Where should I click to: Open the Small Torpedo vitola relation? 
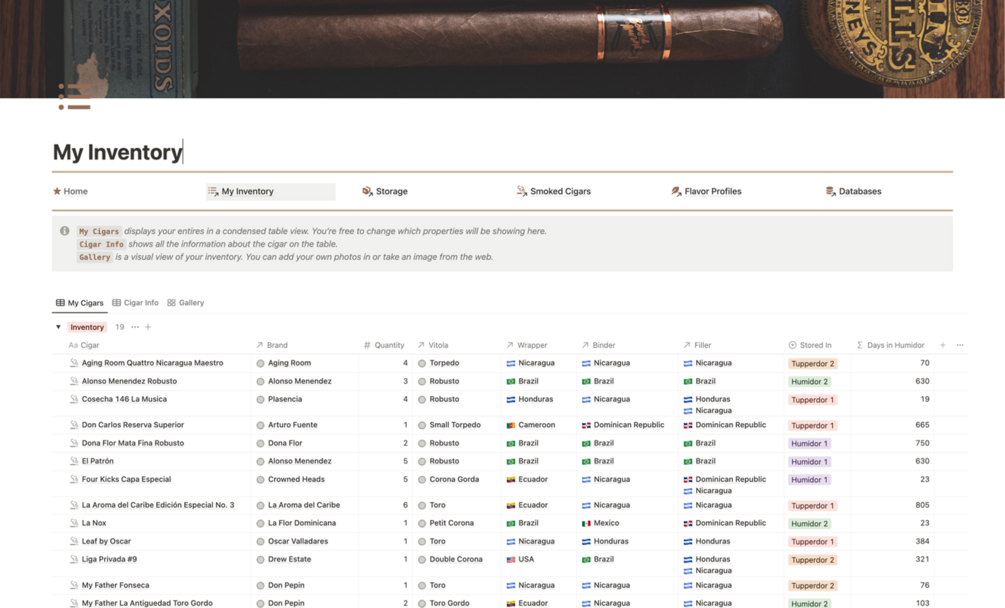449,424
